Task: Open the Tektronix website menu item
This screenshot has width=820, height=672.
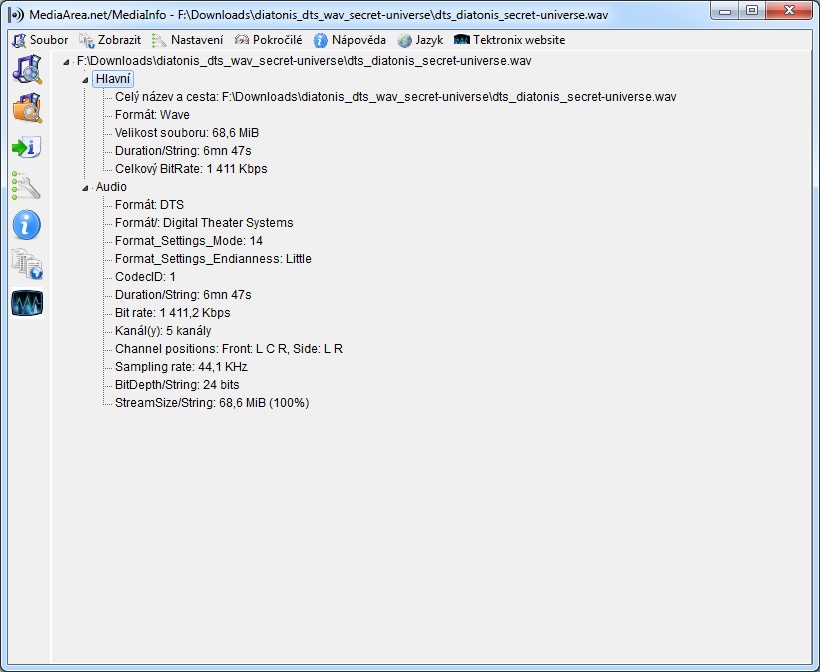Action: pos(510,40)
